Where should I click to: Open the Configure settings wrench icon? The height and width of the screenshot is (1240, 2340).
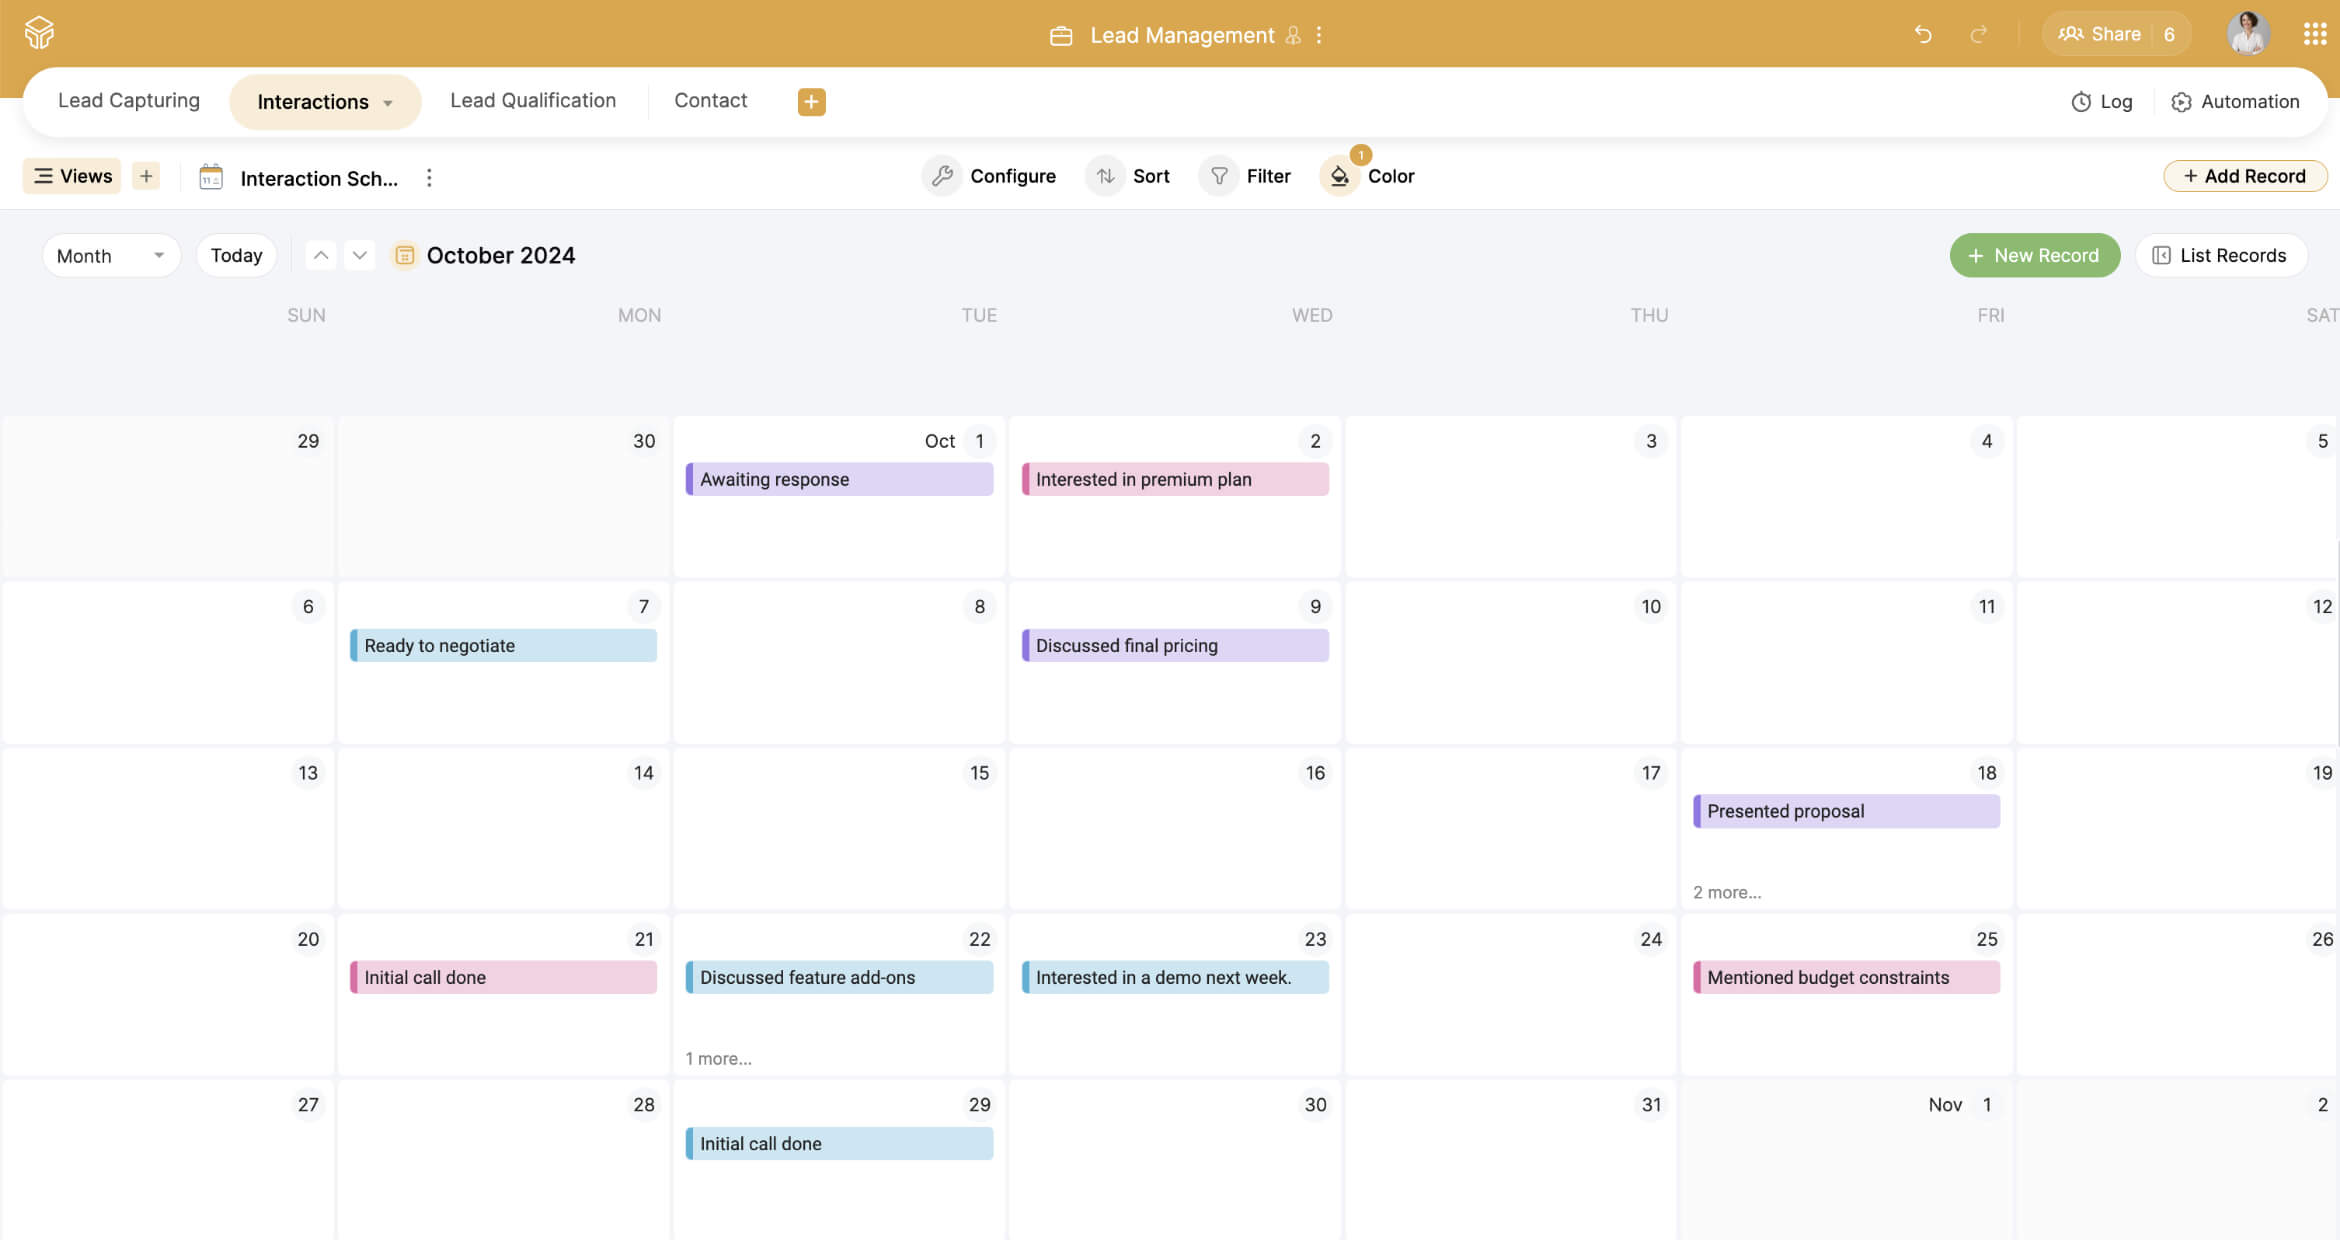pyautogui.click(x=941, y=175)
